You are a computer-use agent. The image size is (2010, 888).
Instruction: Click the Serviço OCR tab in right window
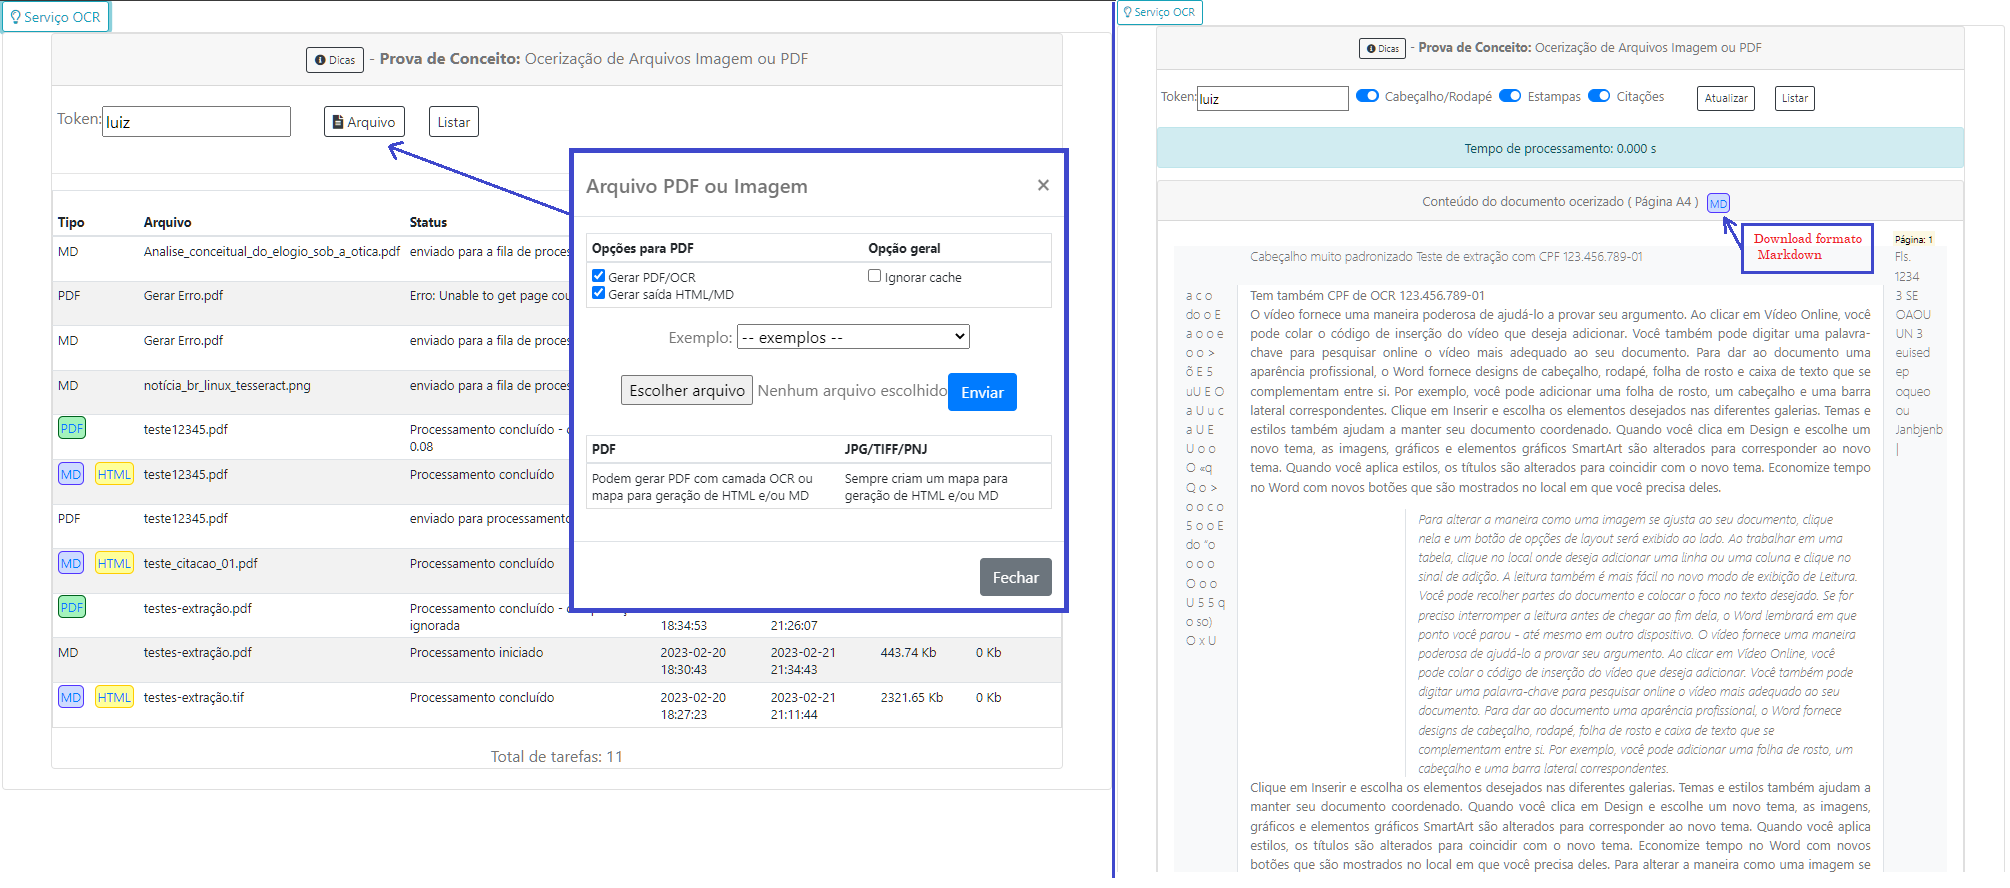[x=1159, y=12]
